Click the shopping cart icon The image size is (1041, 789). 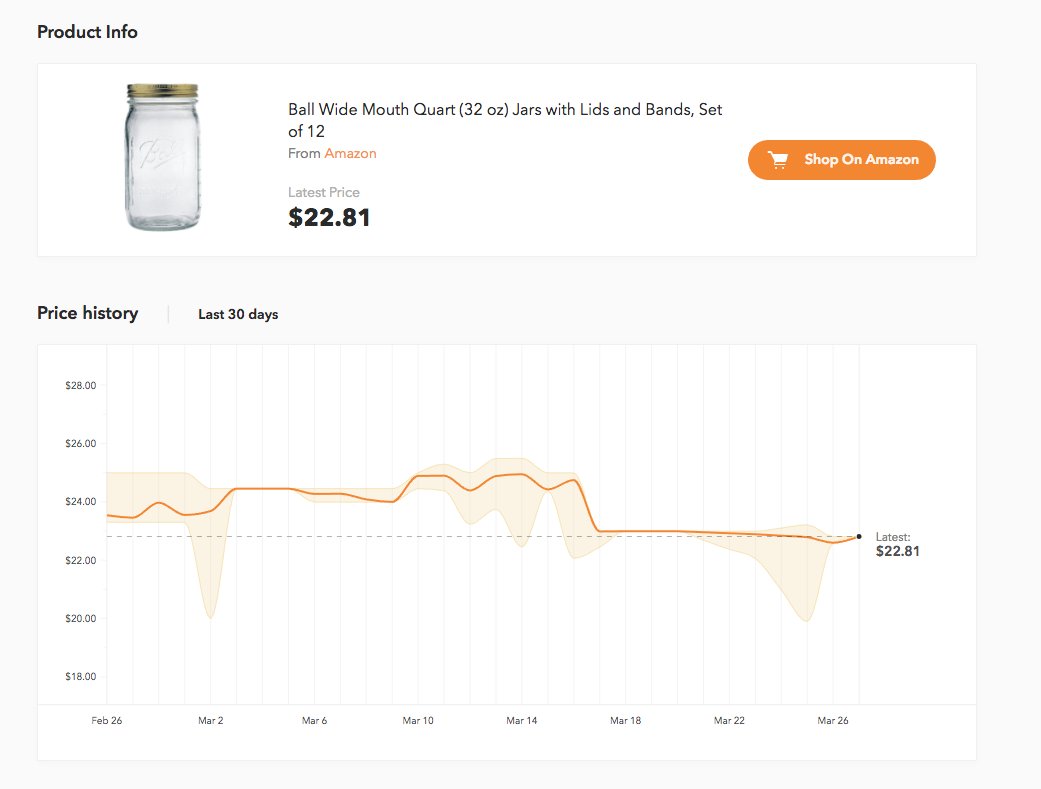point(778,159)
